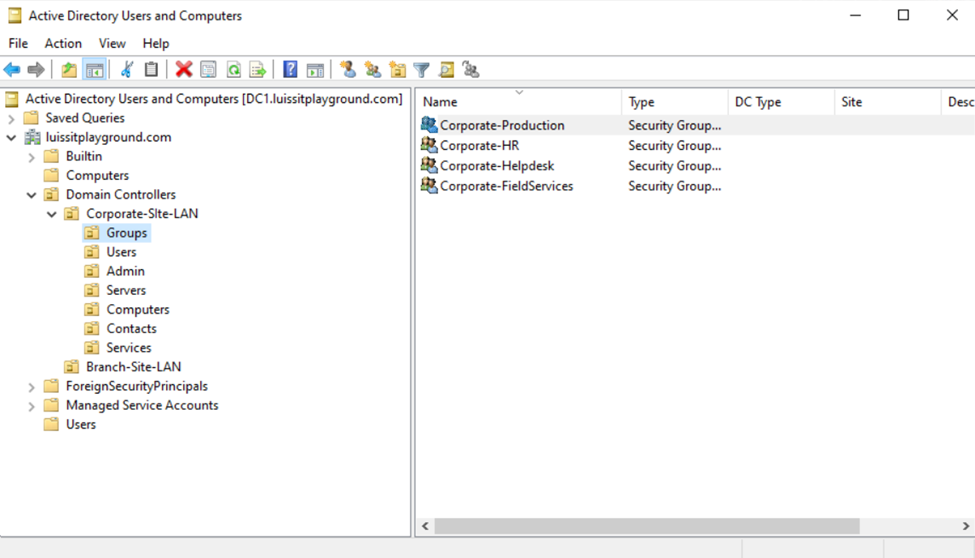Open Properties toolbar icon

point(208,70)
